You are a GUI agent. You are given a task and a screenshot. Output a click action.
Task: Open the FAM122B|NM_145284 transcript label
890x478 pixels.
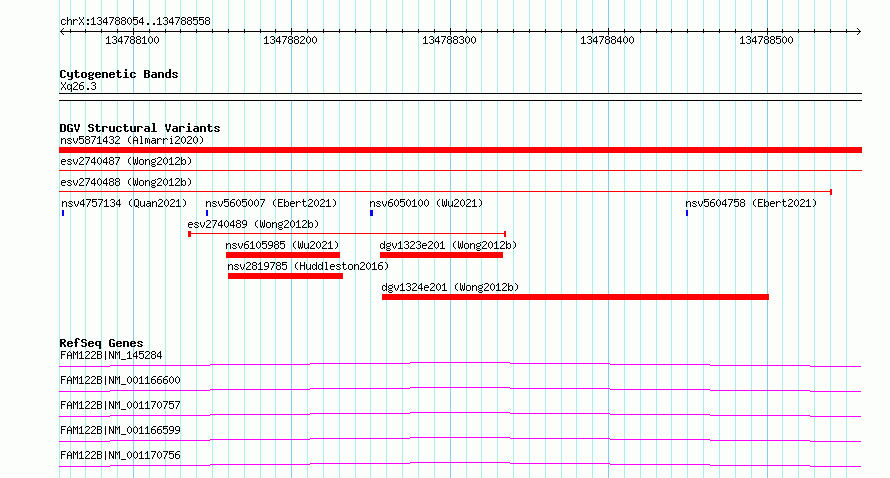coord(111,355)
